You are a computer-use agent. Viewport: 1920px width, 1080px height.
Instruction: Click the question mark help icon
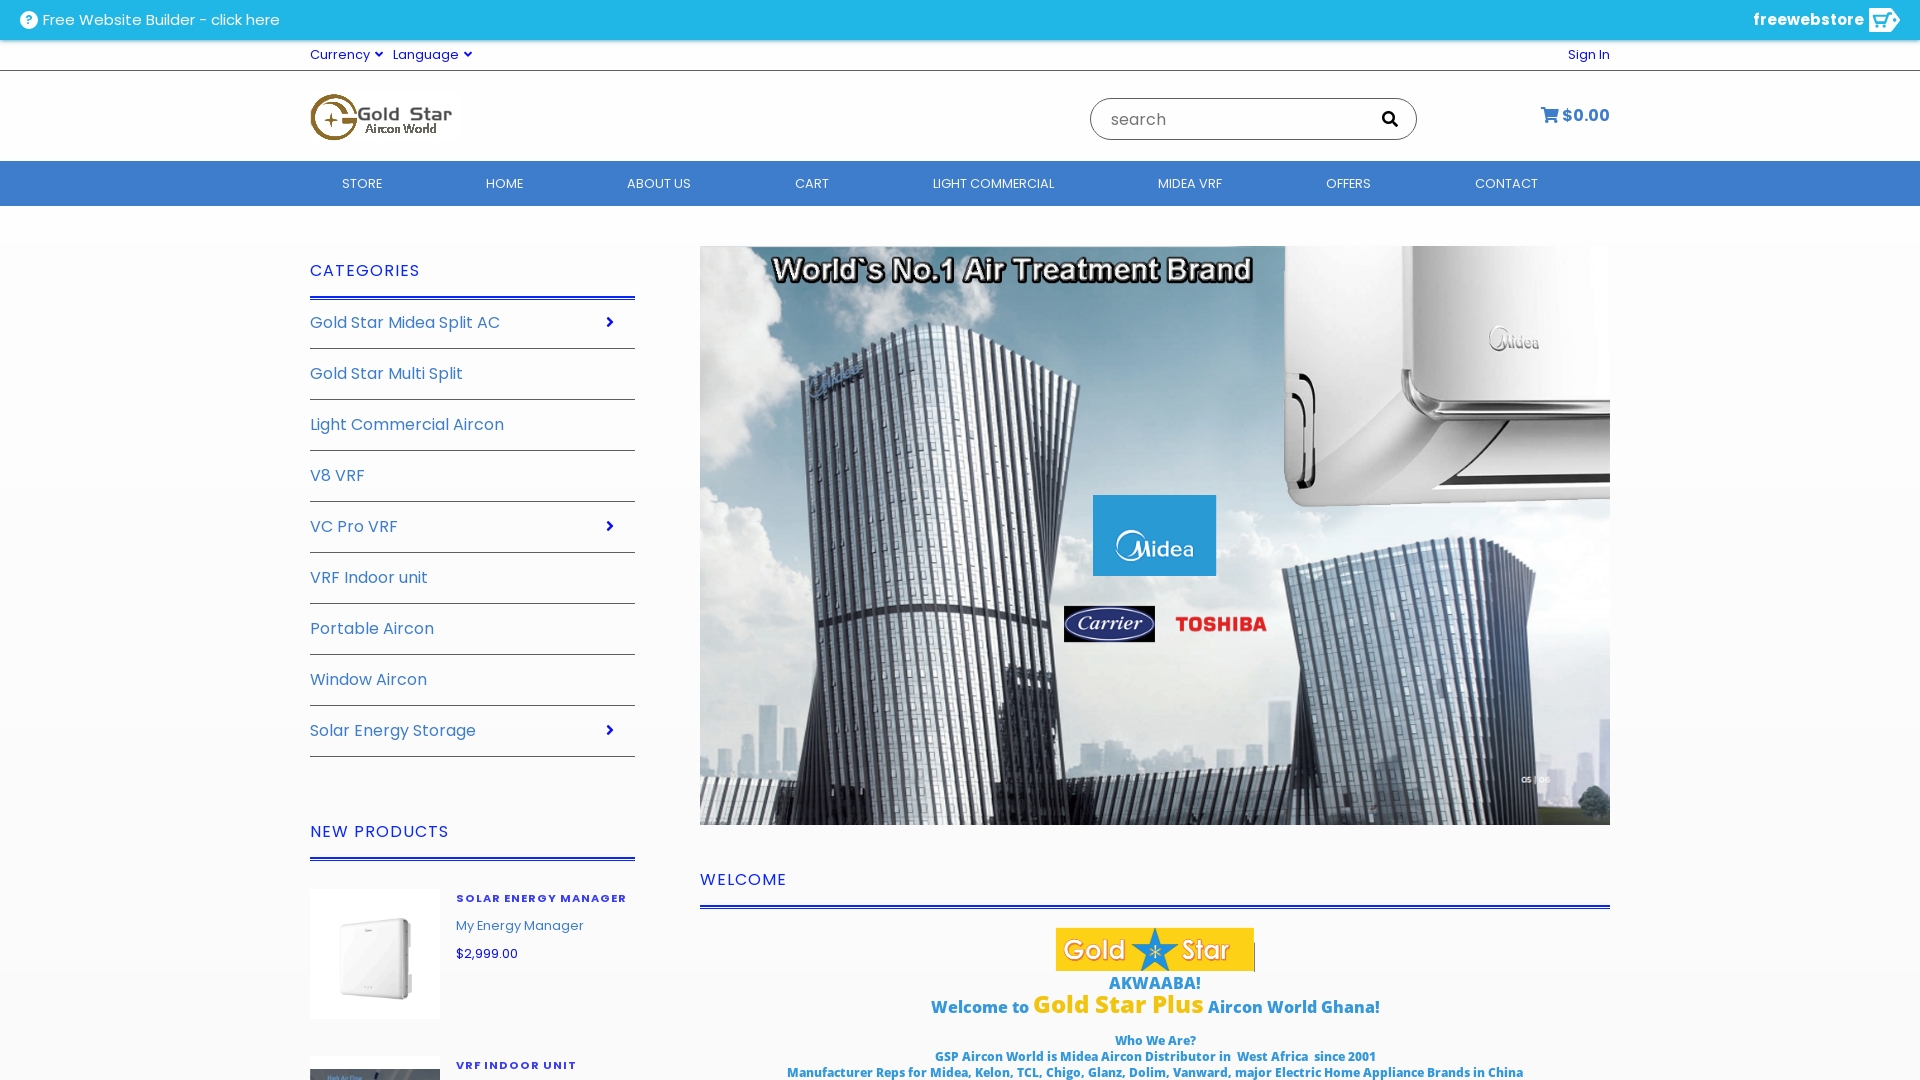pos(29,20)
